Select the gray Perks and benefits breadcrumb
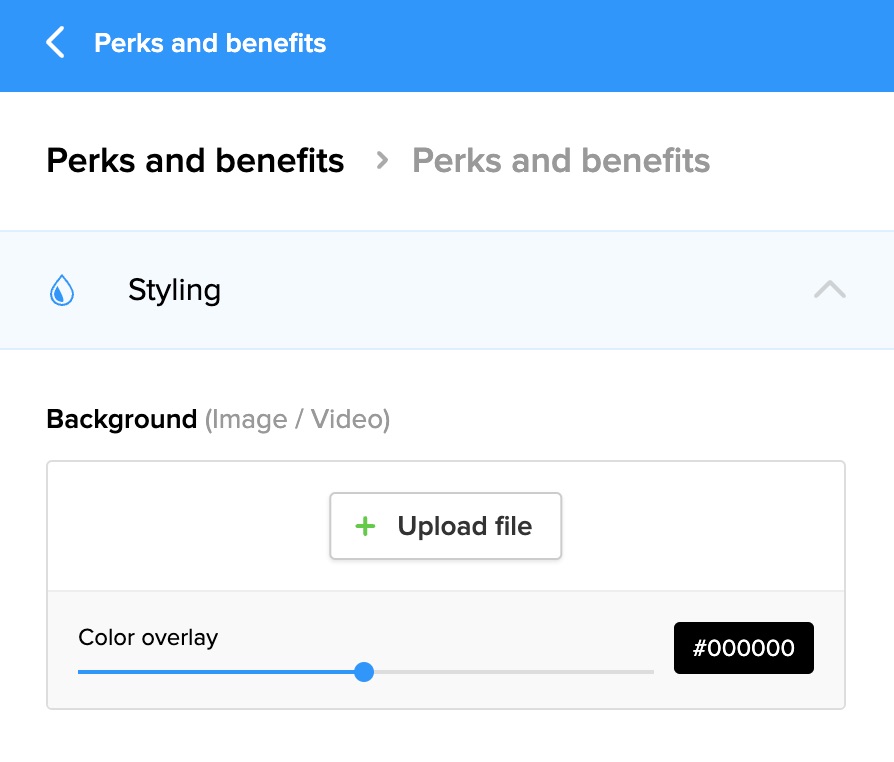Screen dimensions: 894x762 tap(561, 160)
